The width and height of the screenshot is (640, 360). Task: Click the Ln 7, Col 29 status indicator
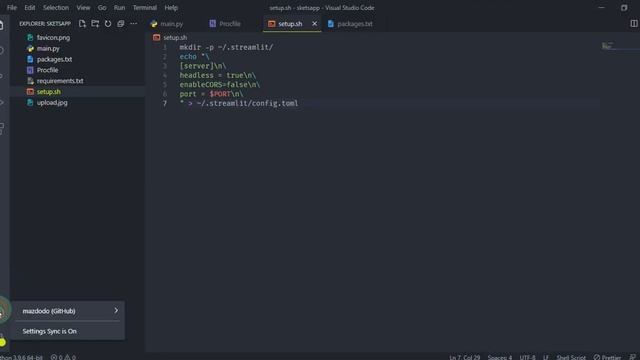[464, 357]
